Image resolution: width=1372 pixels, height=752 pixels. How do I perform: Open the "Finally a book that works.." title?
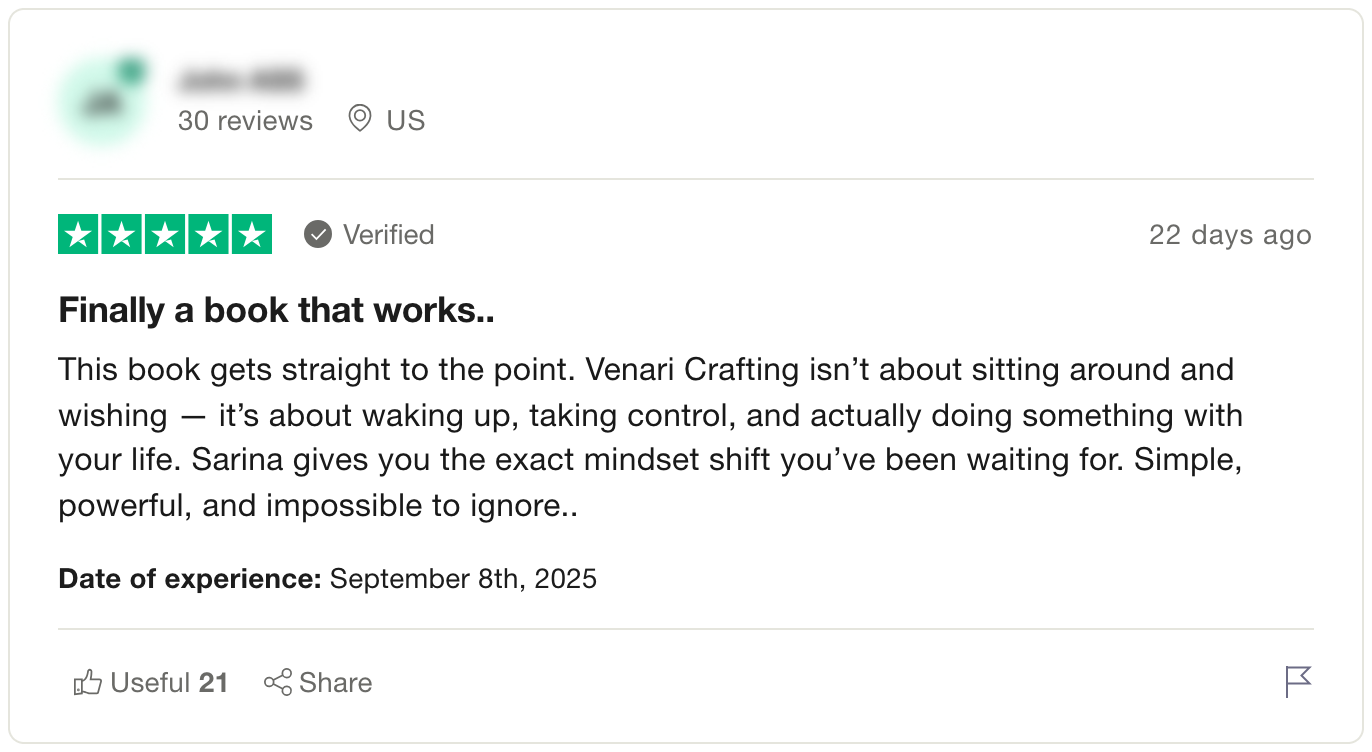(276, 310)
